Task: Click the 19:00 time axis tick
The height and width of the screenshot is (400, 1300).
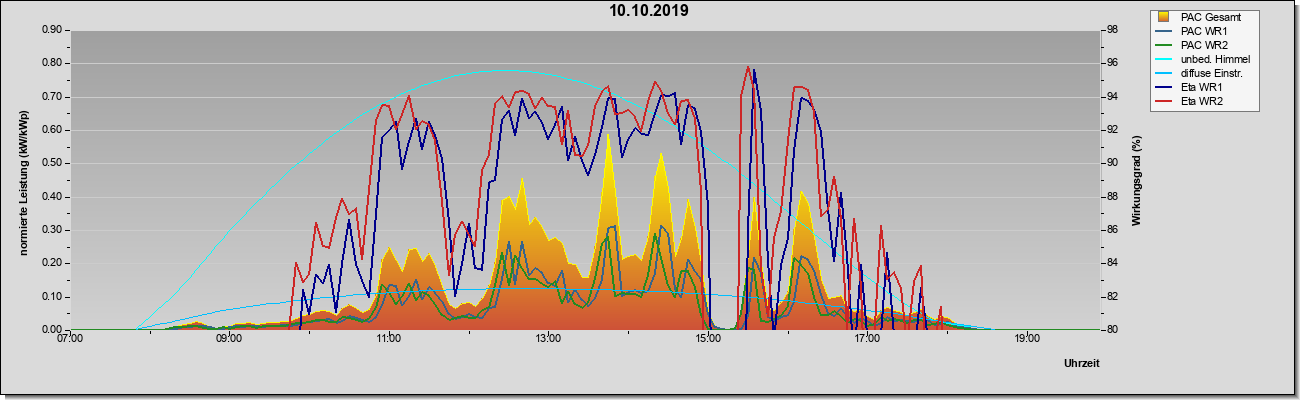Action: click(1026, 340)
